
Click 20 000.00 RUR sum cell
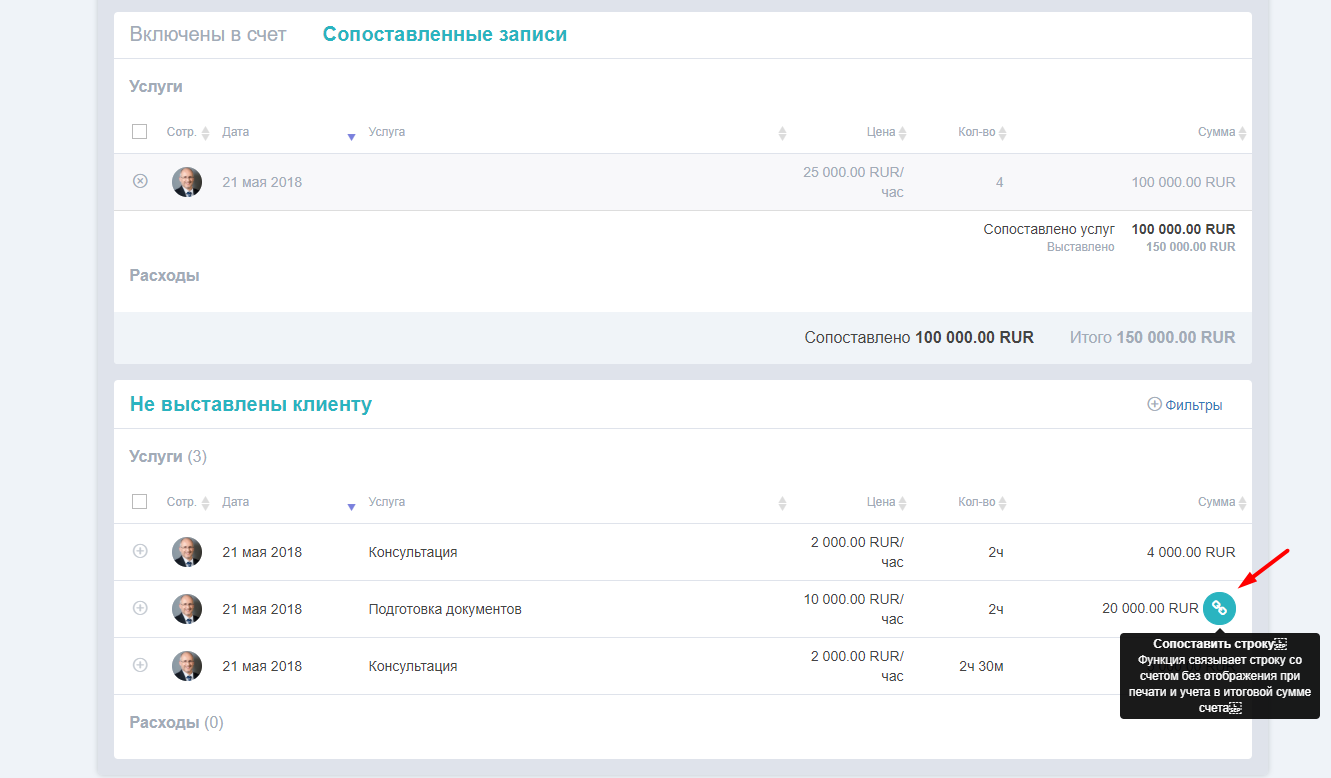(x=1150, y=608)
